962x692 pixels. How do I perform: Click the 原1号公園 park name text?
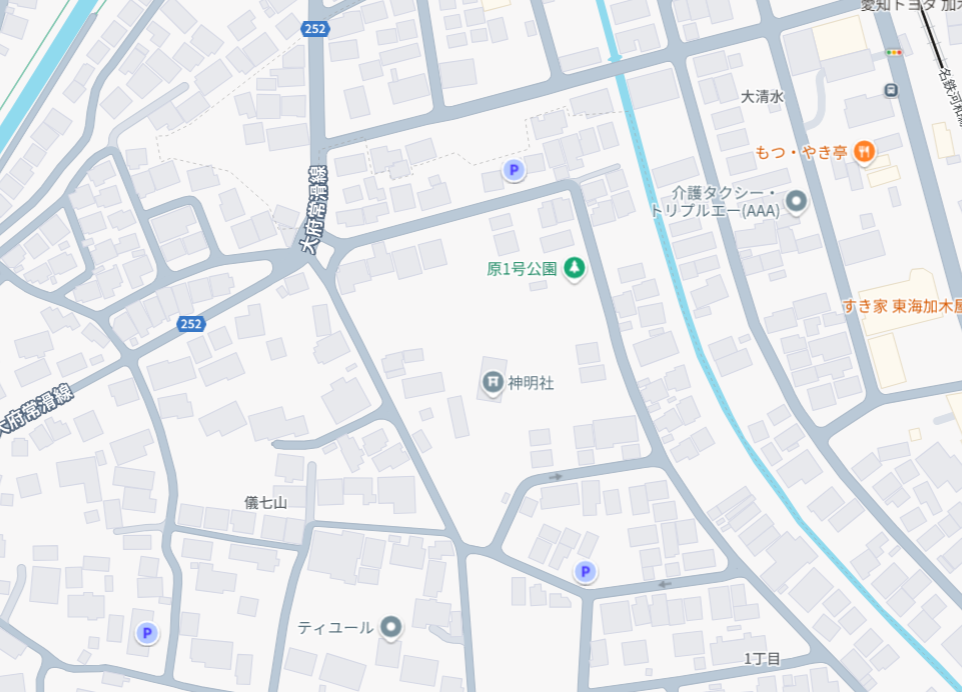pos(521,269)
